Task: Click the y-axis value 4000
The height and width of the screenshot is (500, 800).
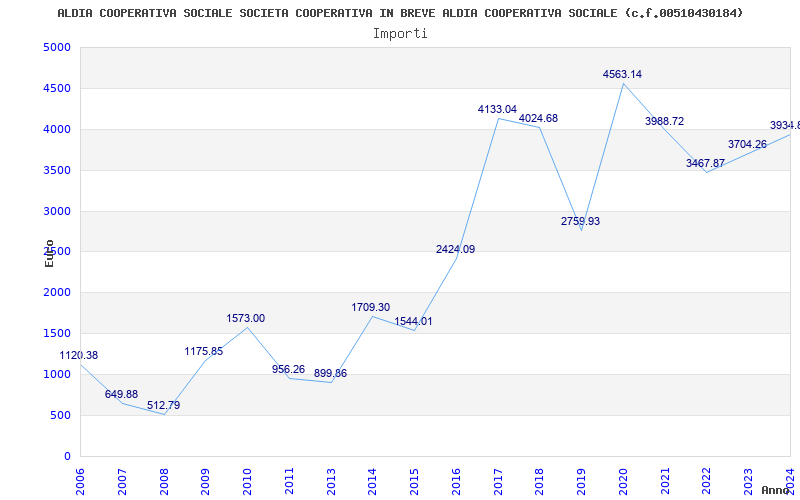Action: point(57,130)
